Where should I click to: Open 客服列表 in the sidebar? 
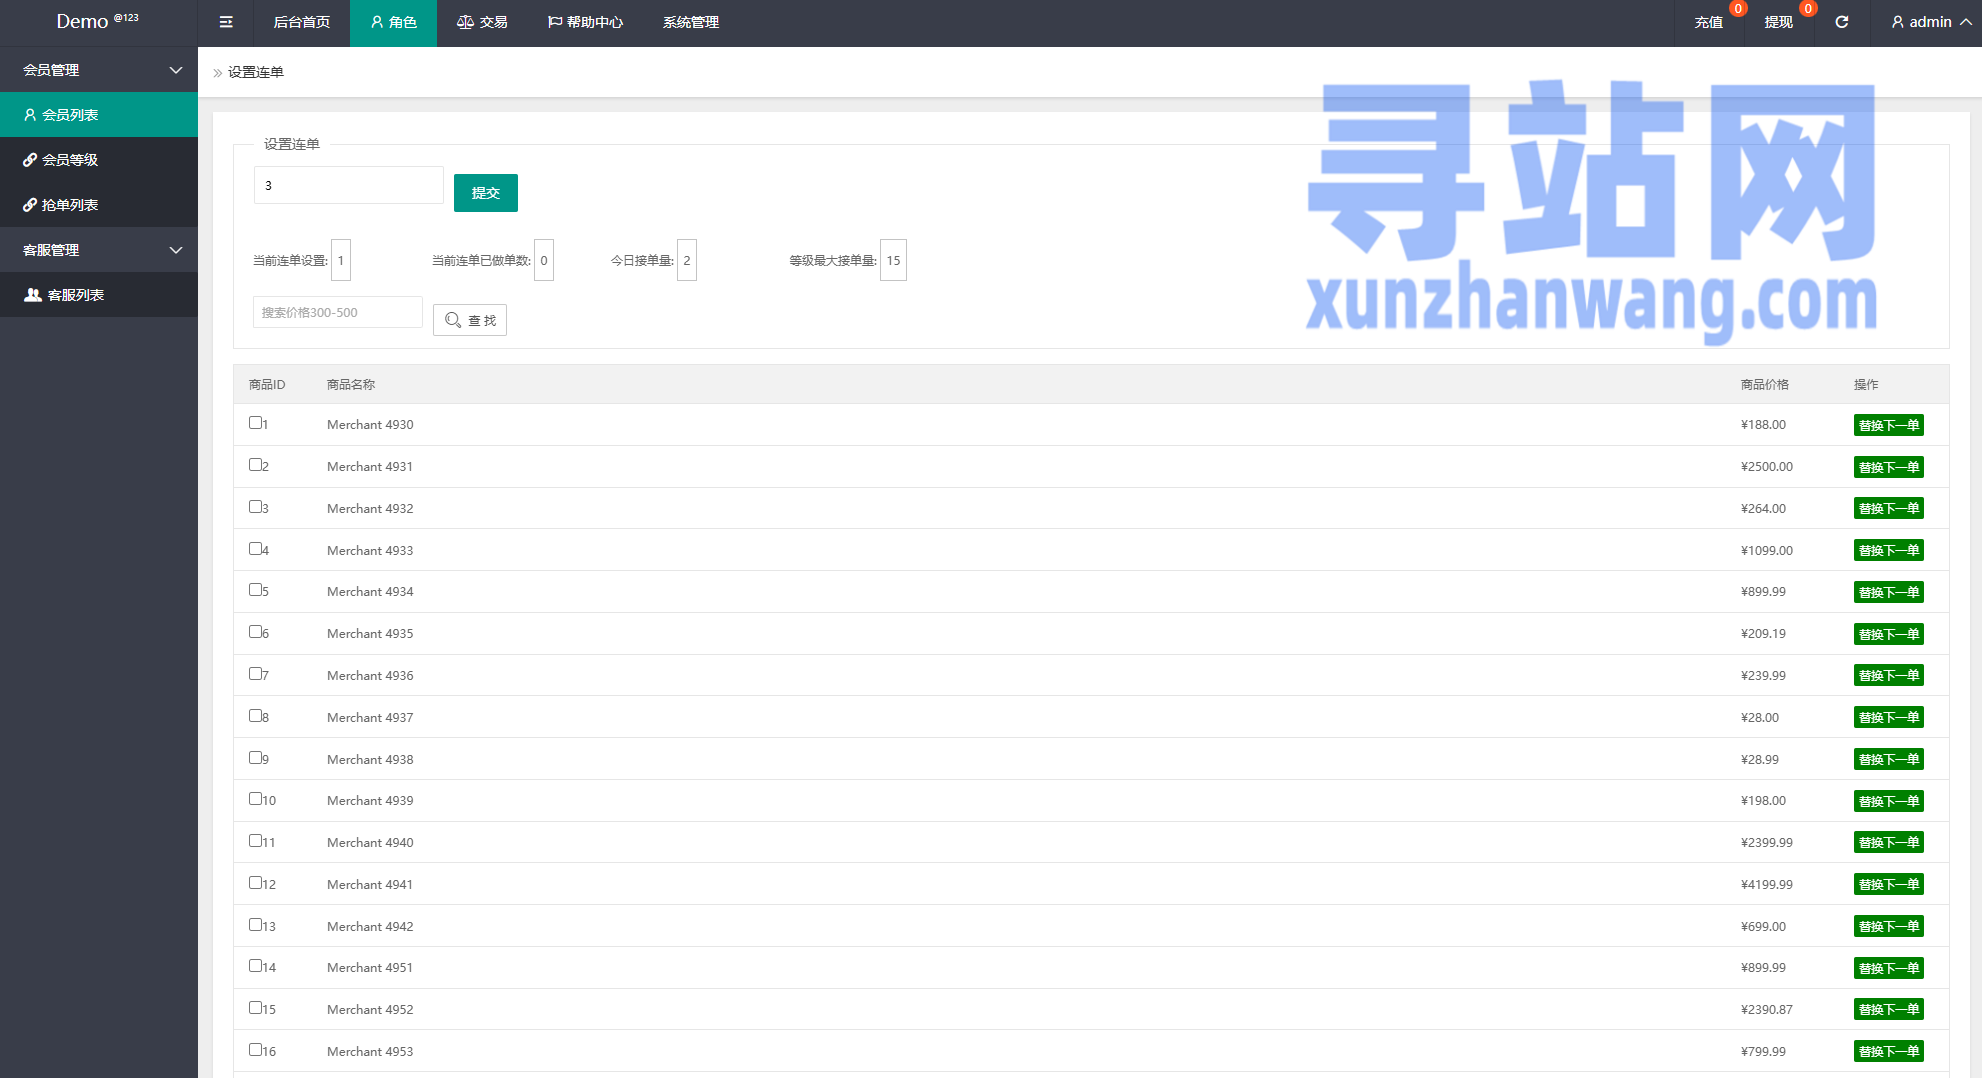(75, 295)
